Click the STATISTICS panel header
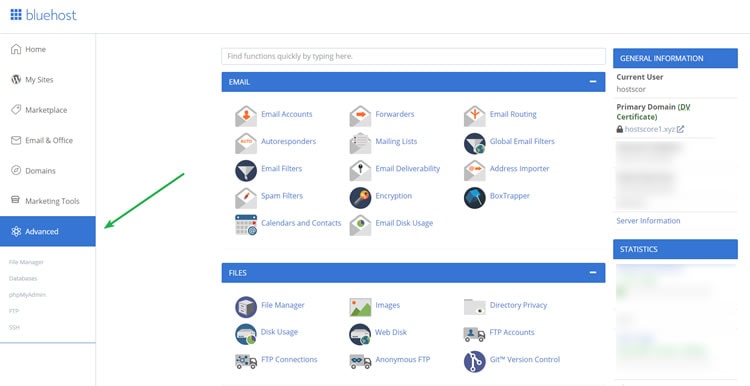This screenshot has width=750, height=386. tap(675, 249)
